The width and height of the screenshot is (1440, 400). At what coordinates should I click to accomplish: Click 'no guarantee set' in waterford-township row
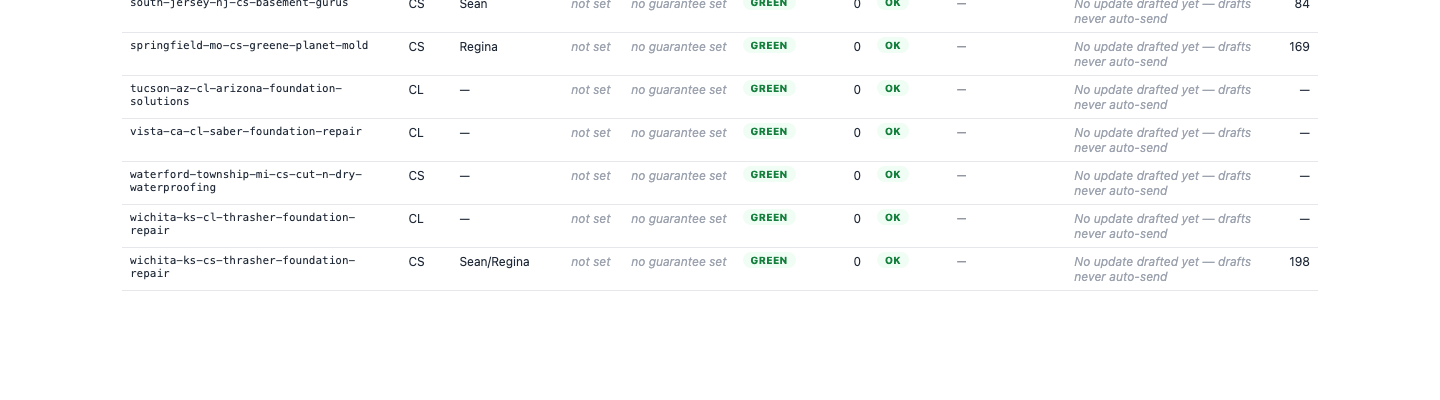(679, 176)
